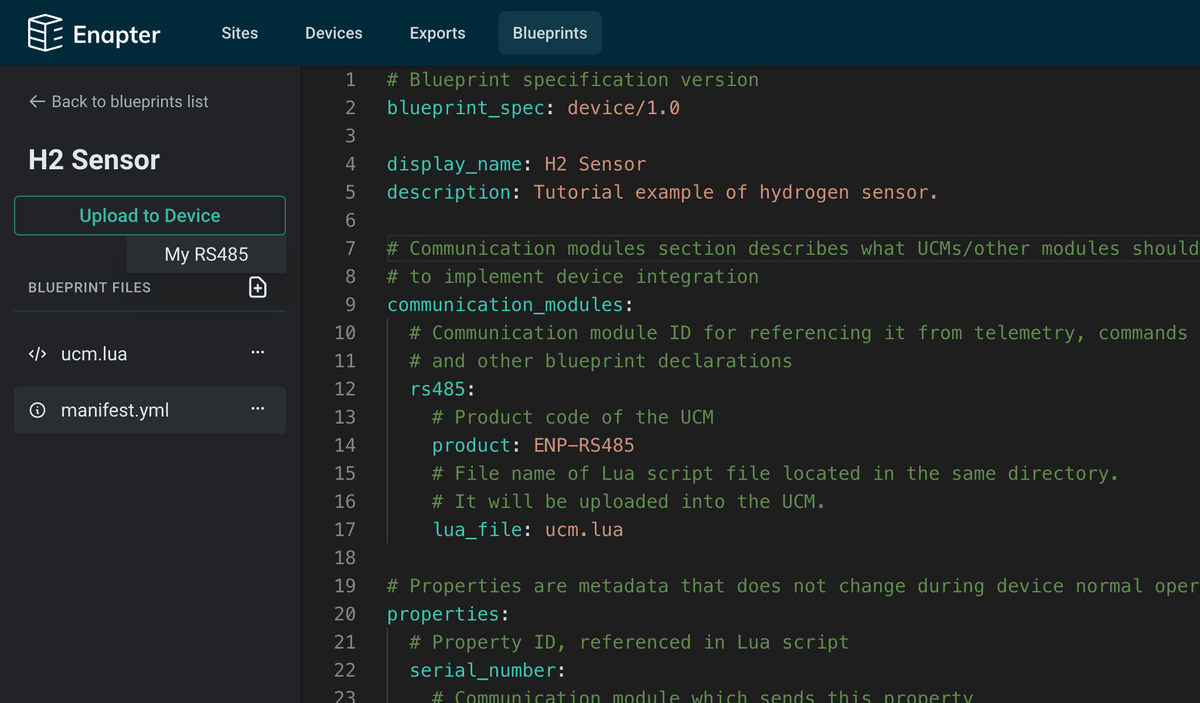This screenshot has width=1200, height=703.
Task: Follow the Back to blueprints list link
Action: tap(130, 102)
